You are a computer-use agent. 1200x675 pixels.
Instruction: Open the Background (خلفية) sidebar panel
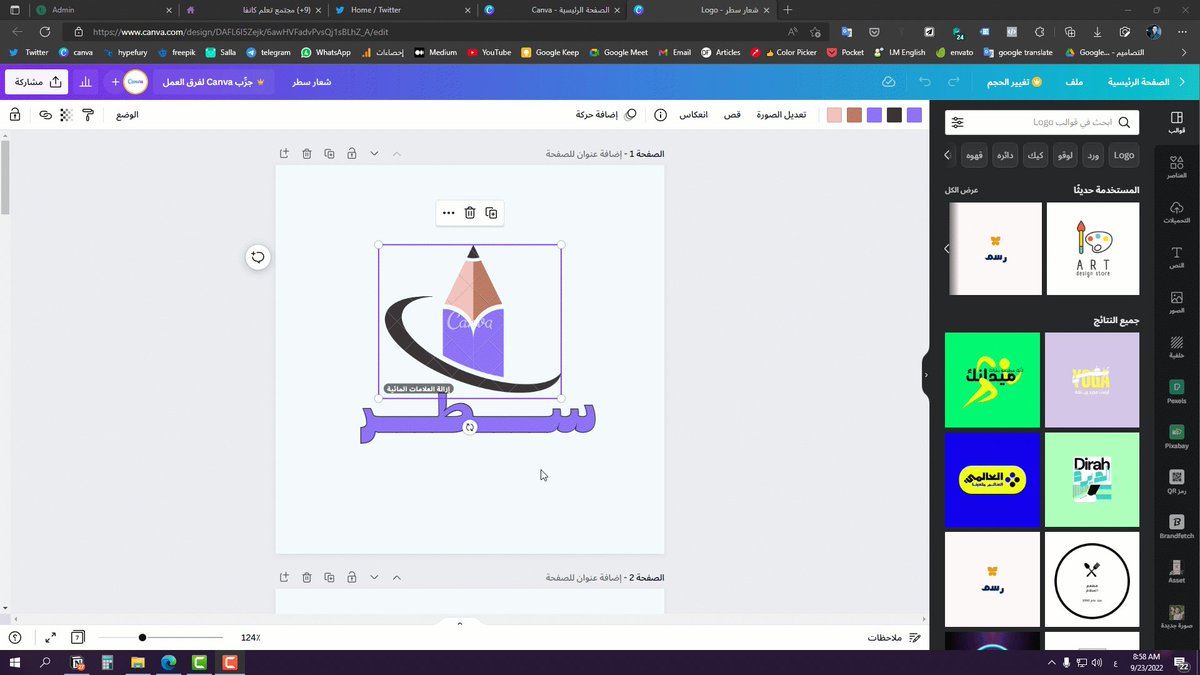point(1176,347)
